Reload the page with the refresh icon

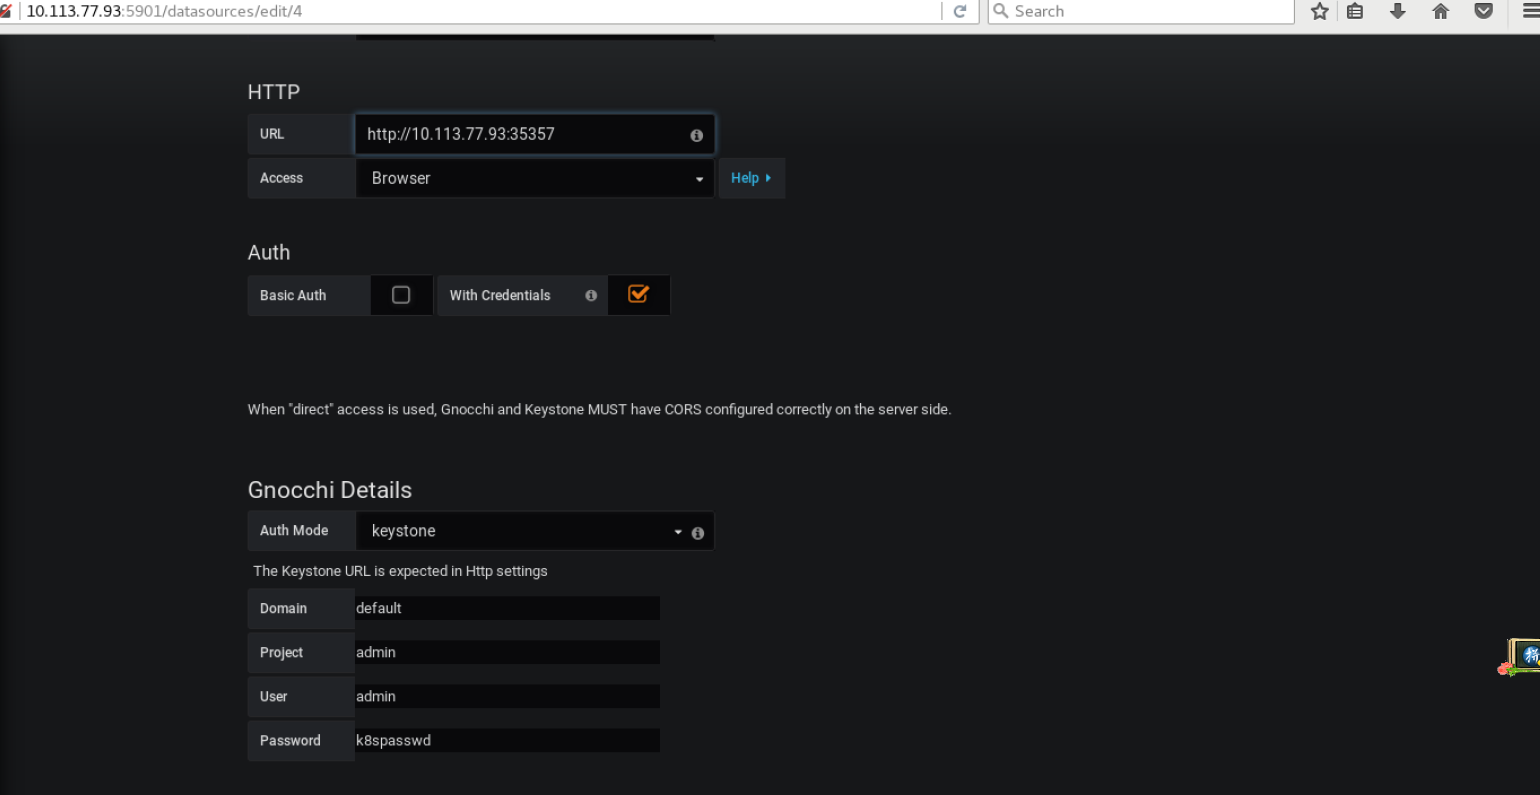click(x=960, y=11)
